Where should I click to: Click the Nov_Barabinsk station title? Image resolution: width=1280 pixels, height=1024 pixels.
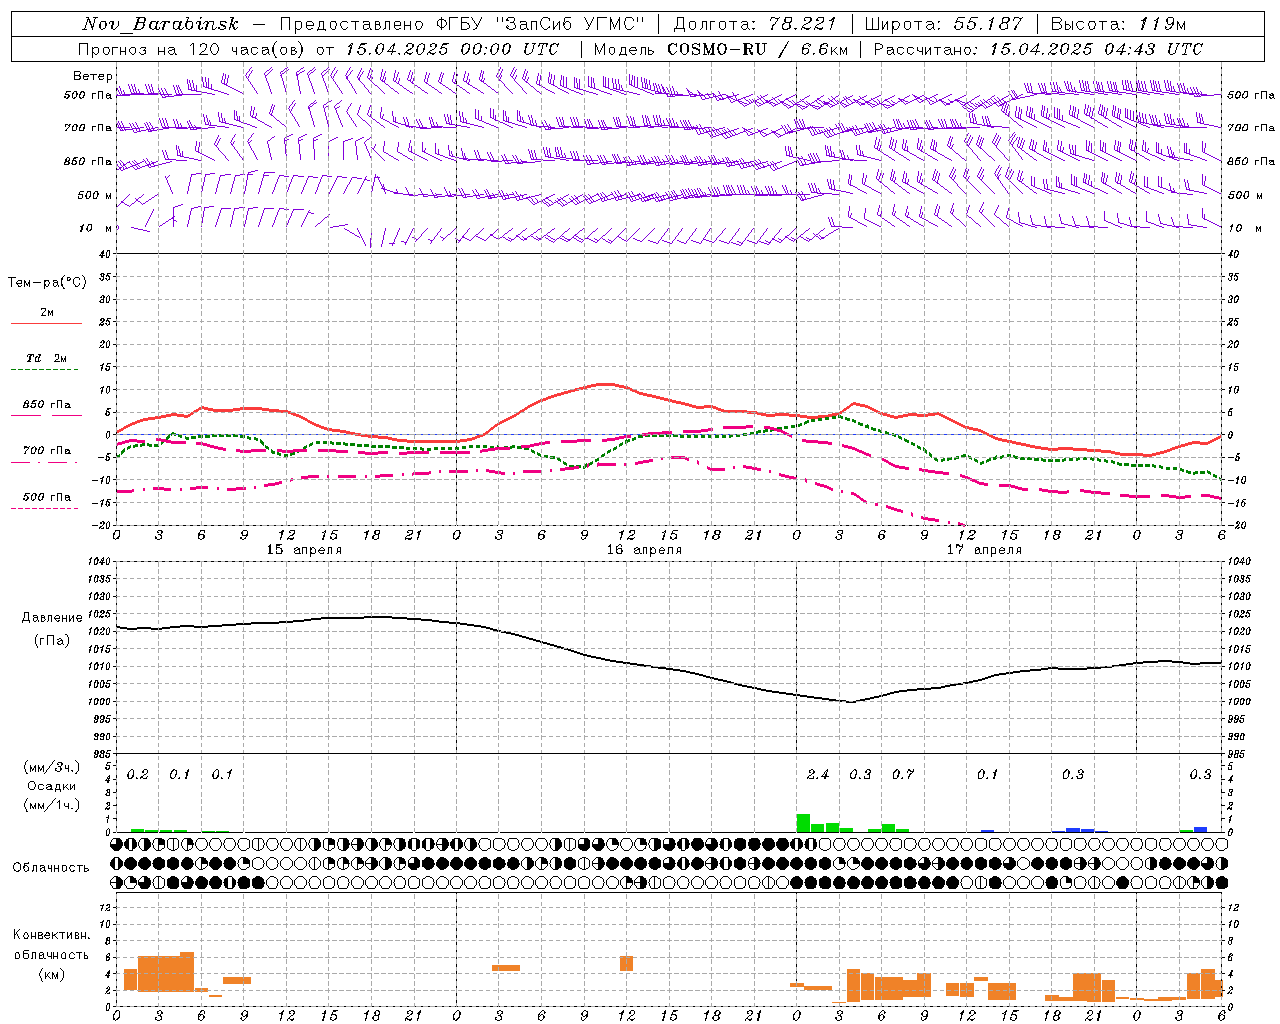click(x=161, y=24)
